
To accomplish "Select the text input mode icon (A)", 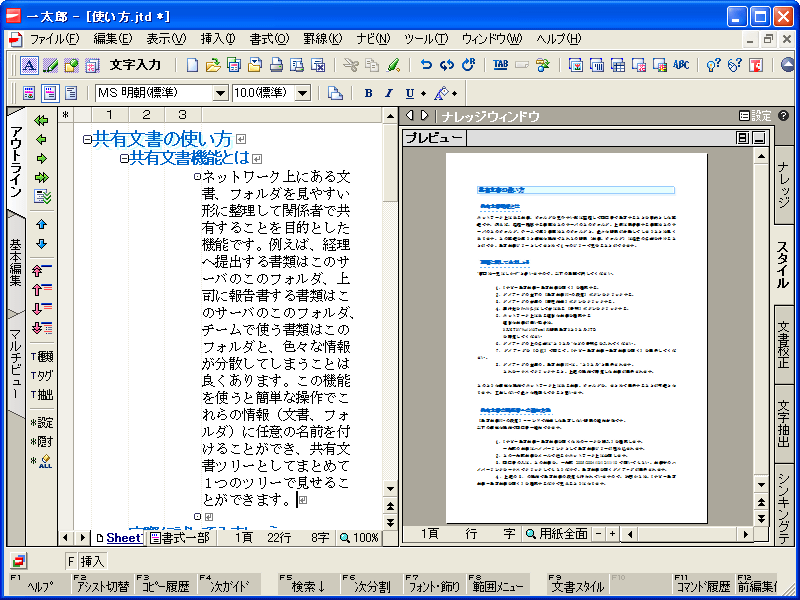I will coord(29,65).
